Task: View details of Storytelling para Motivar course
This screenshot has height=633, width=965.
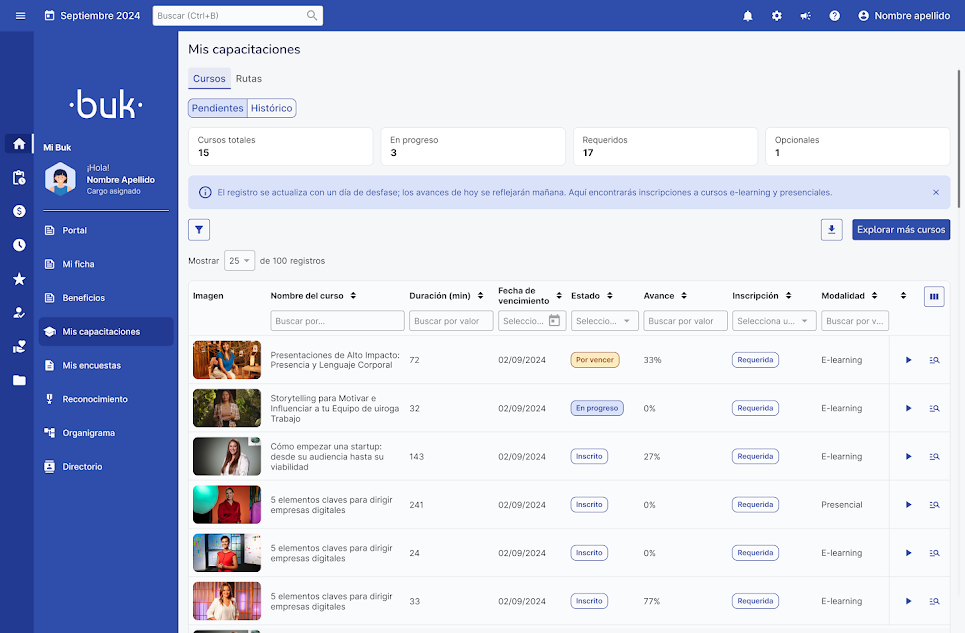Action: click(x=934, y=408)
